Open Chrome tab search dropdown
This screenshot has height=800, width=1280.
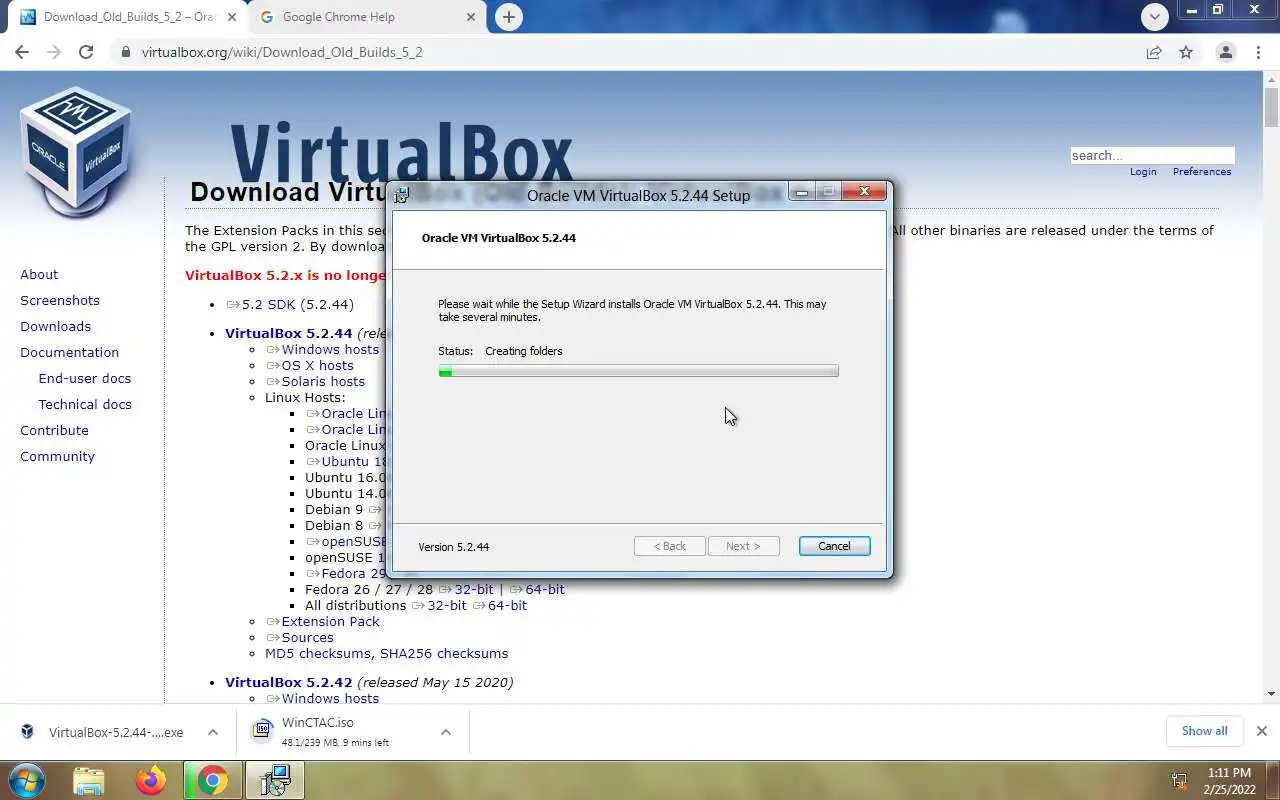1154,16
